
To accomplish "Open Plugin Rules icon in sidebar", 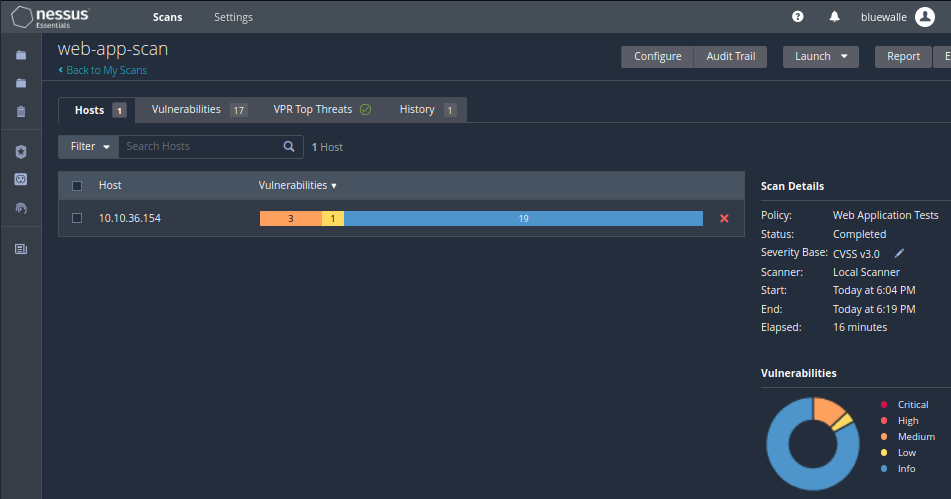I will point(21,179).
